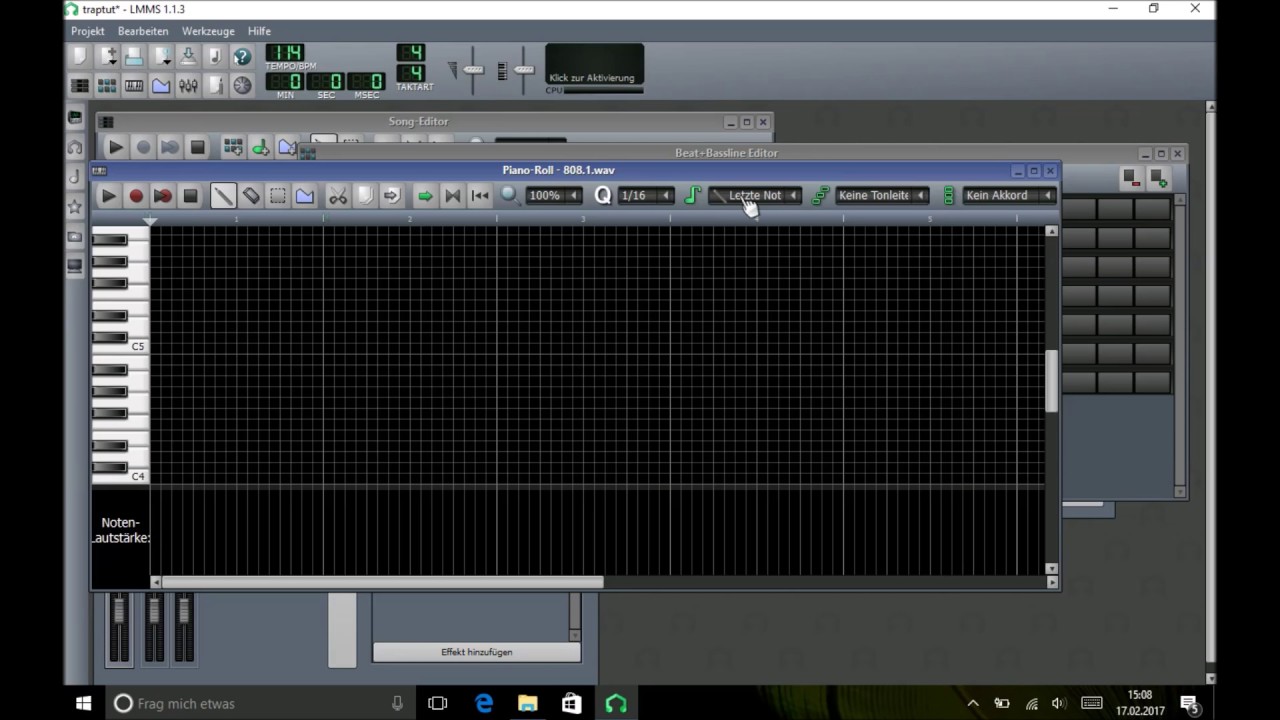Jump to start in Piano-Roll
This screenshot has width=1280, height=720.
pyautogui.click(x=480, y=196)
